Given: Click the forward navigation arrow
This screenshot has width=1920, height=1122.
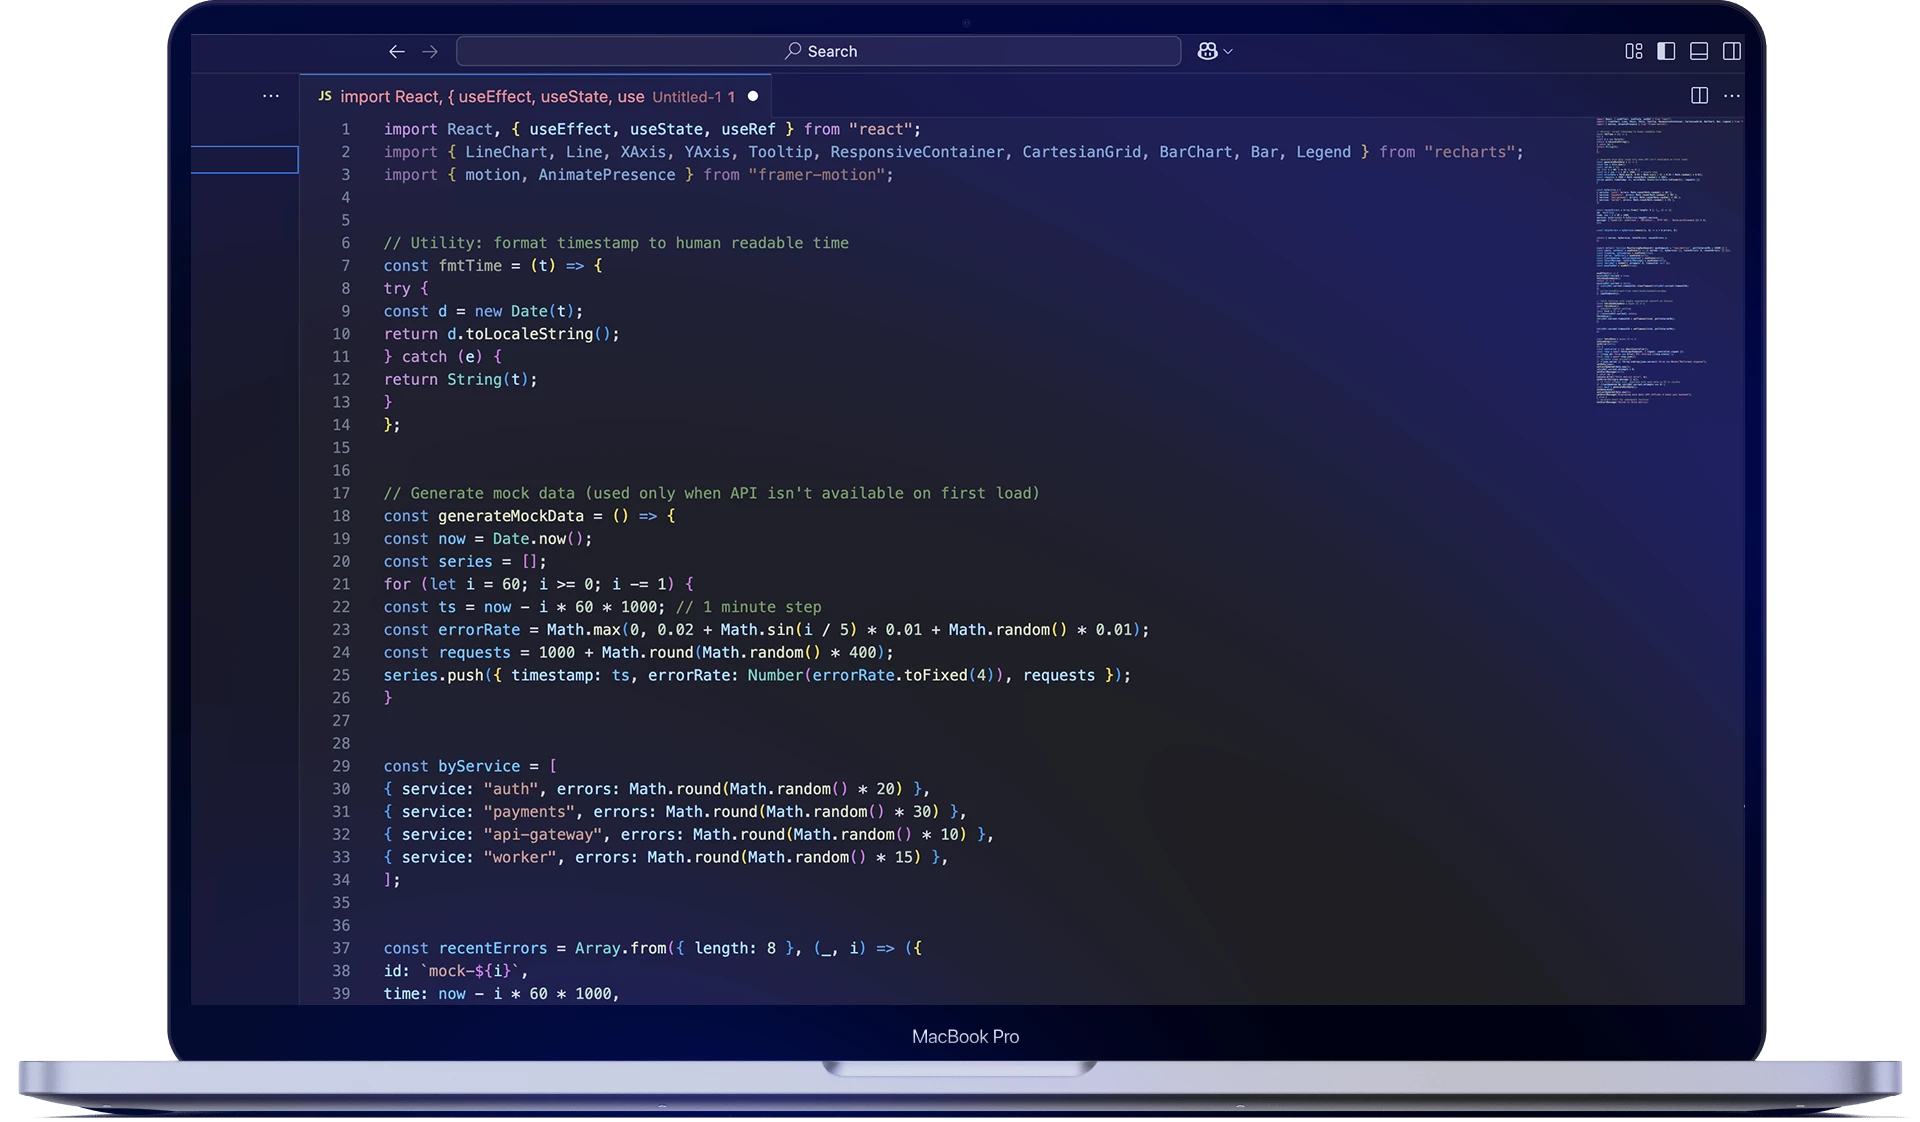Looking at the screenshot, I should coord(430,51).
